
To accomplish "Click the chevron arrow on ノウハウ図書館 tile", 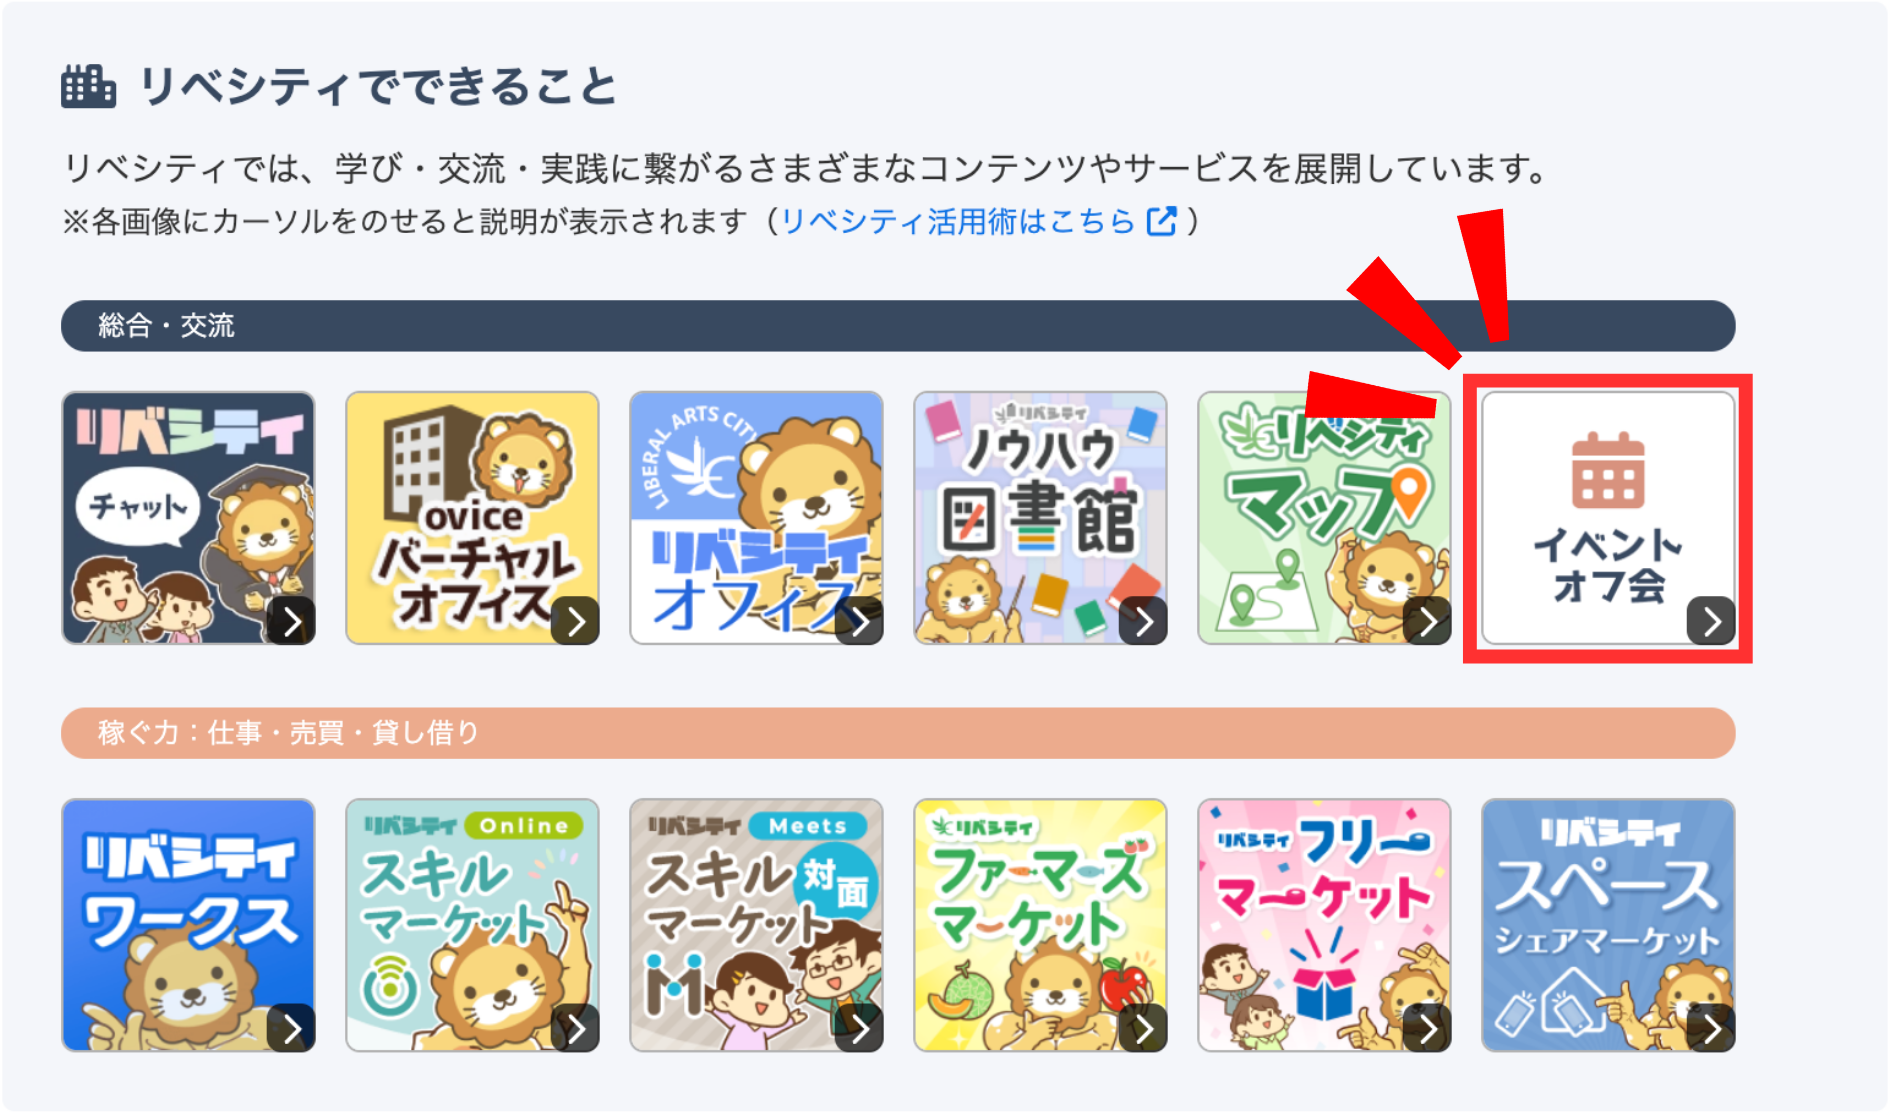I will [x=1143, y=621].
